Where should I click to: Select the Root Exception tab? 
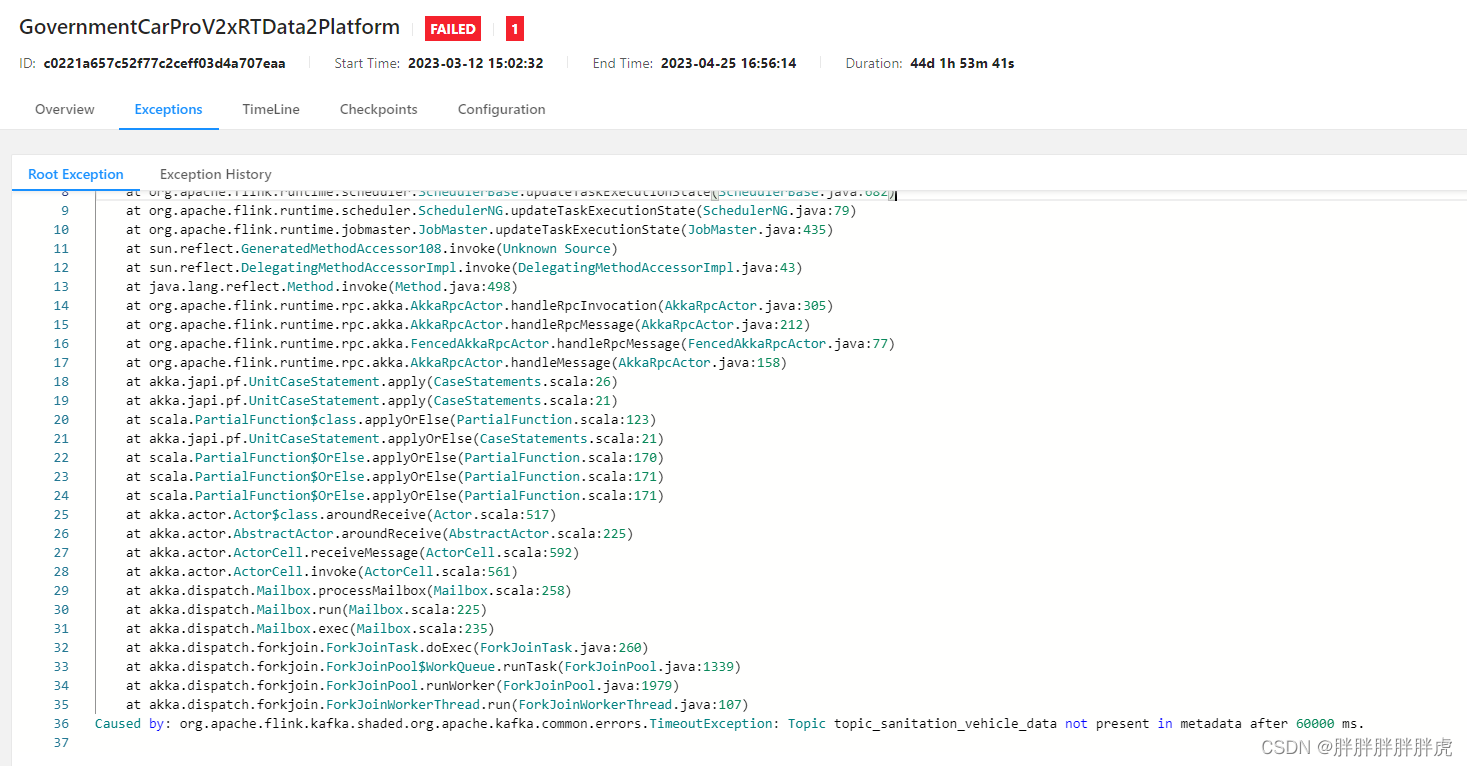pos(76,174)
